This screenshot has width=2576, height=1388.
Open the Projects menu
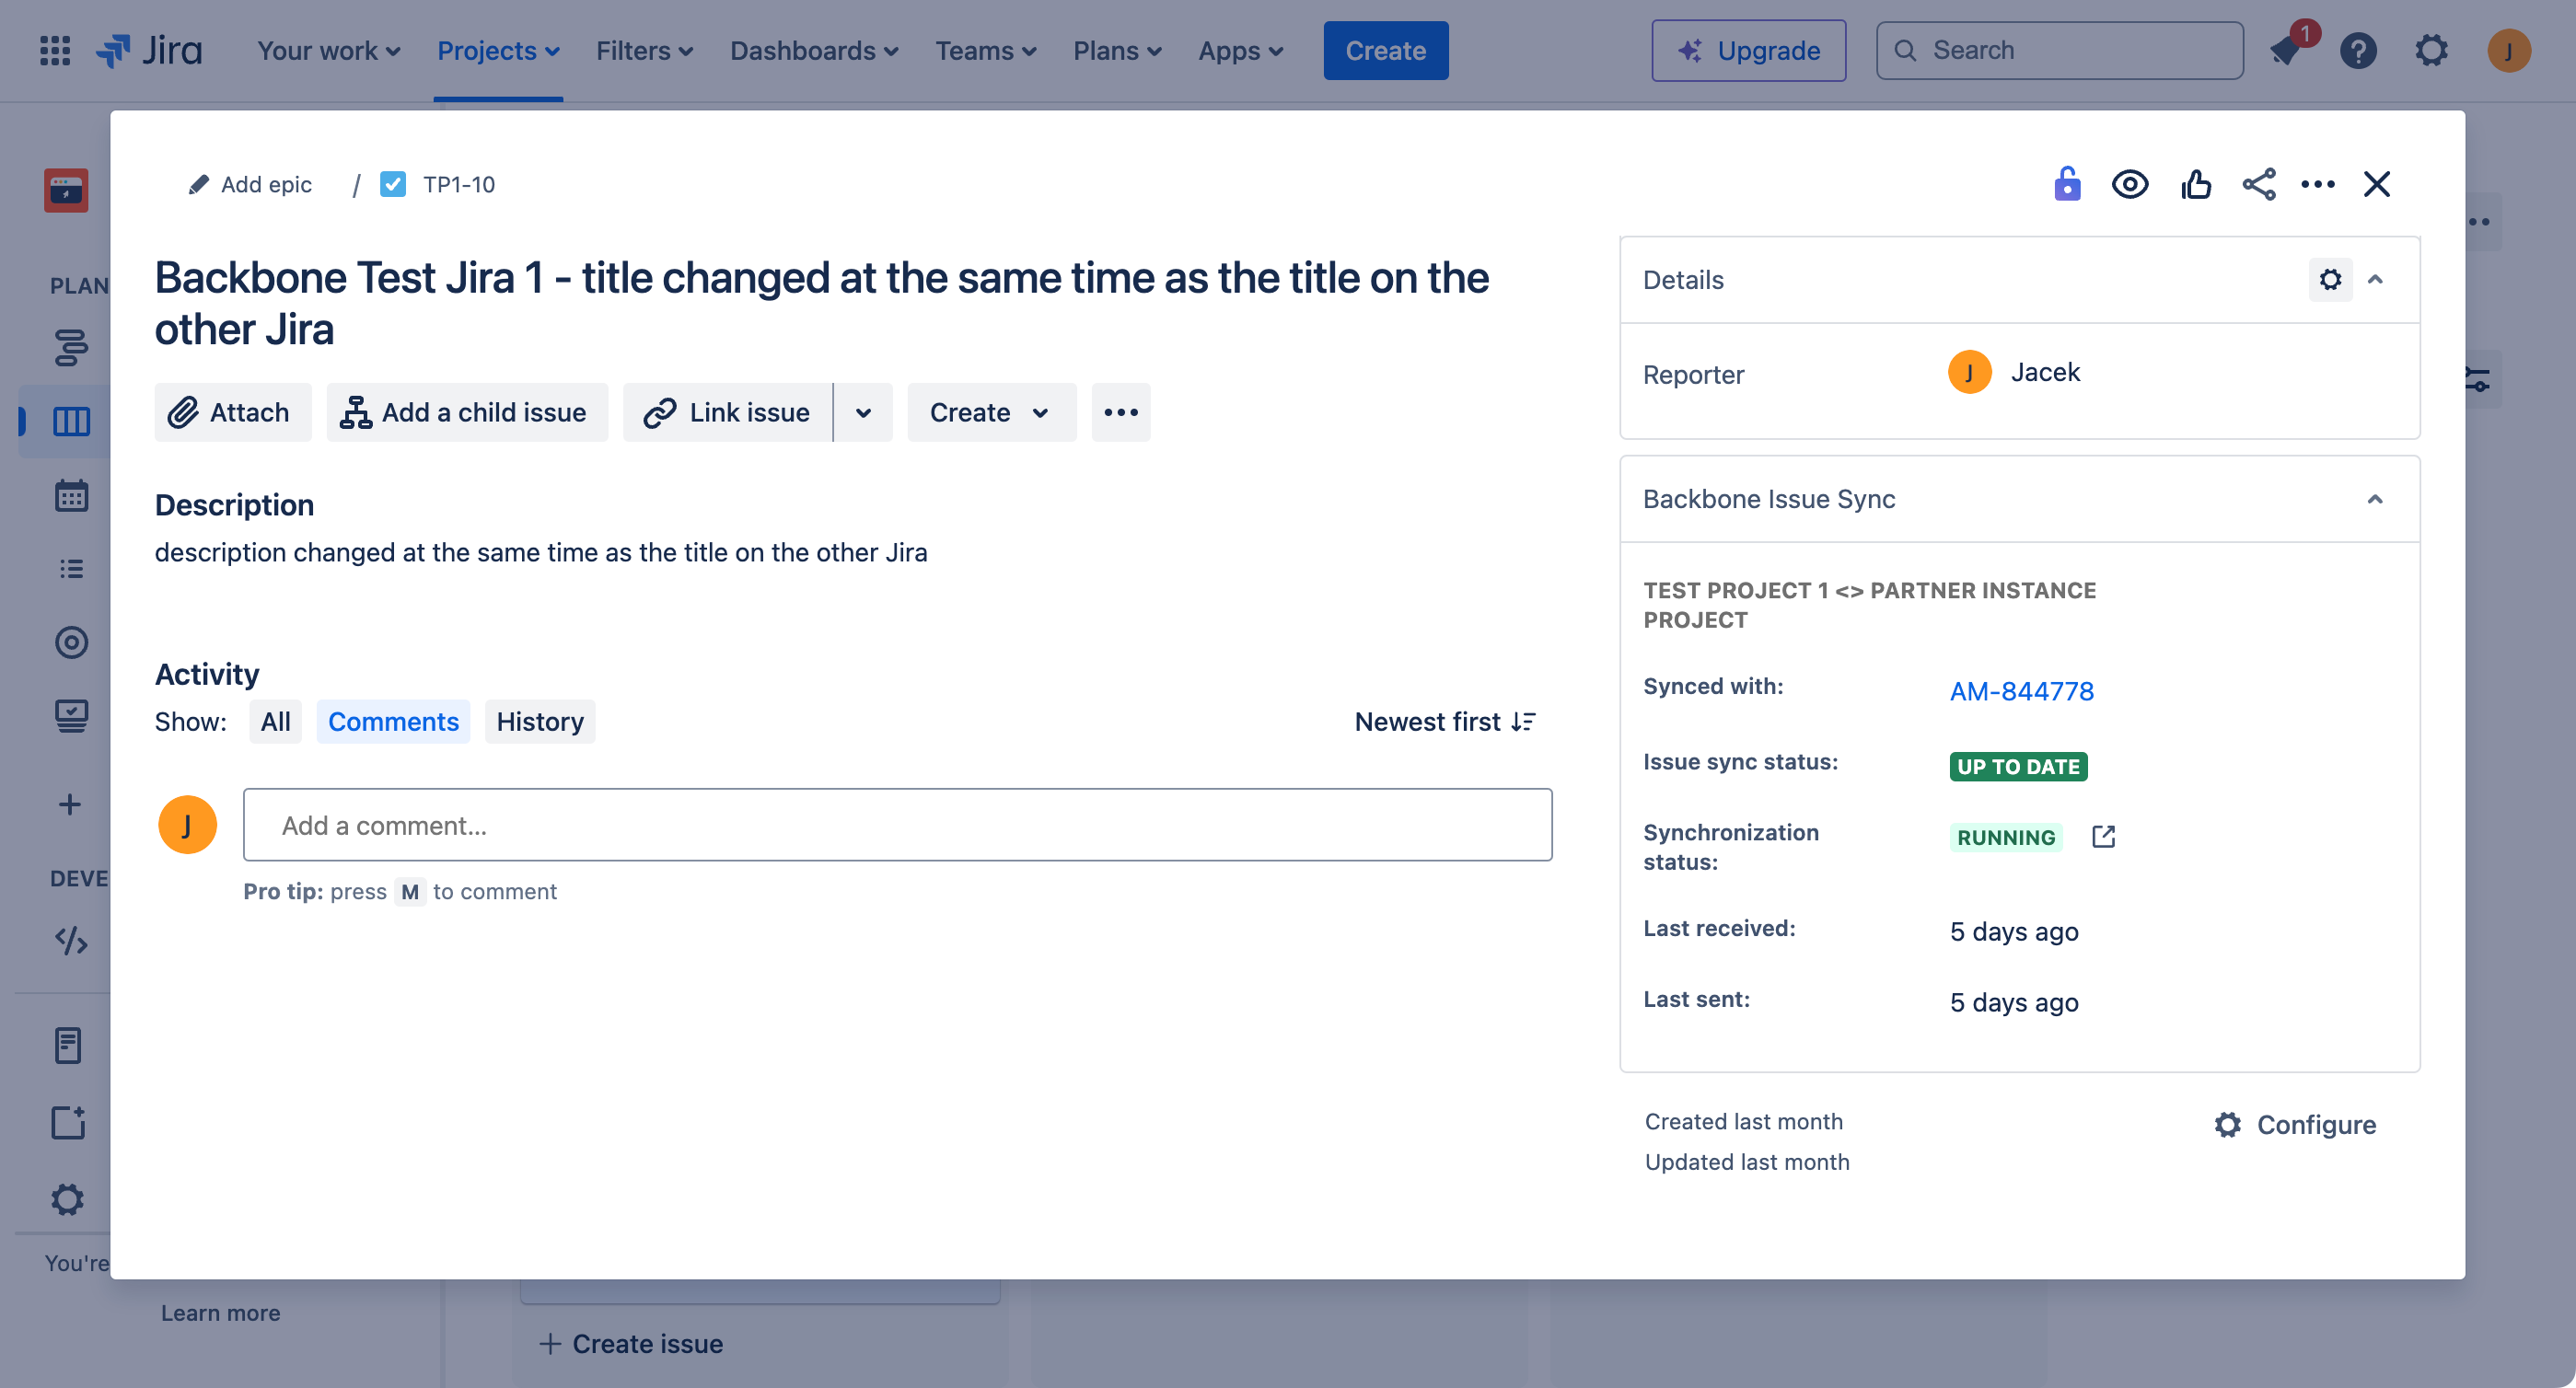click(498, 50)
